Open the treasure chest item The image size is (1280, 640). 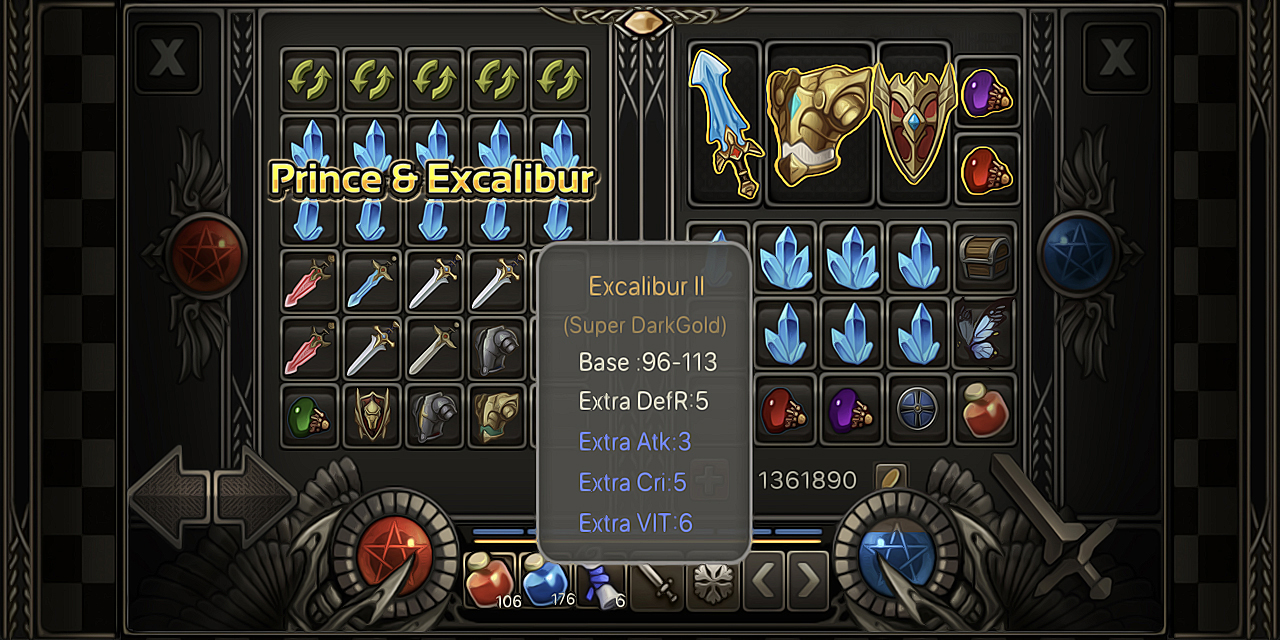985,258
